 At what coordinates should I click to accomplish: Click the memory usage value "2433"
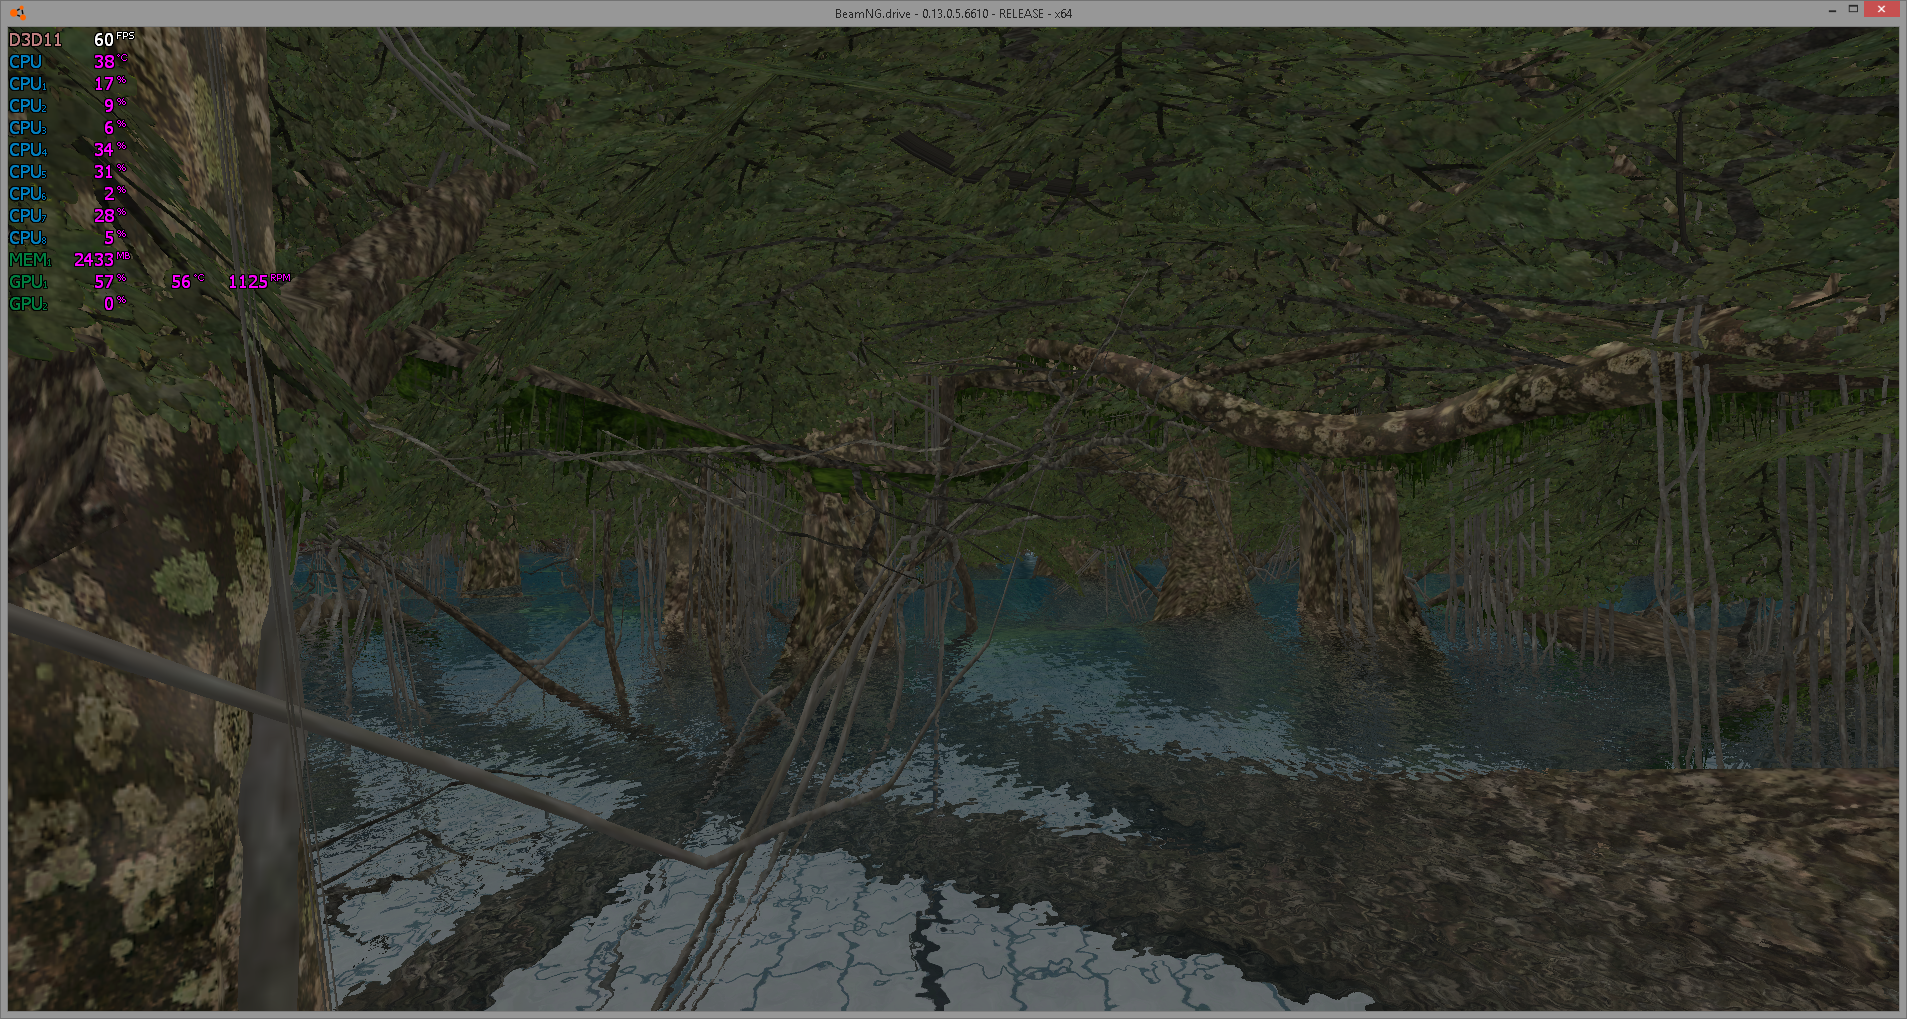[x=94, y=260]
